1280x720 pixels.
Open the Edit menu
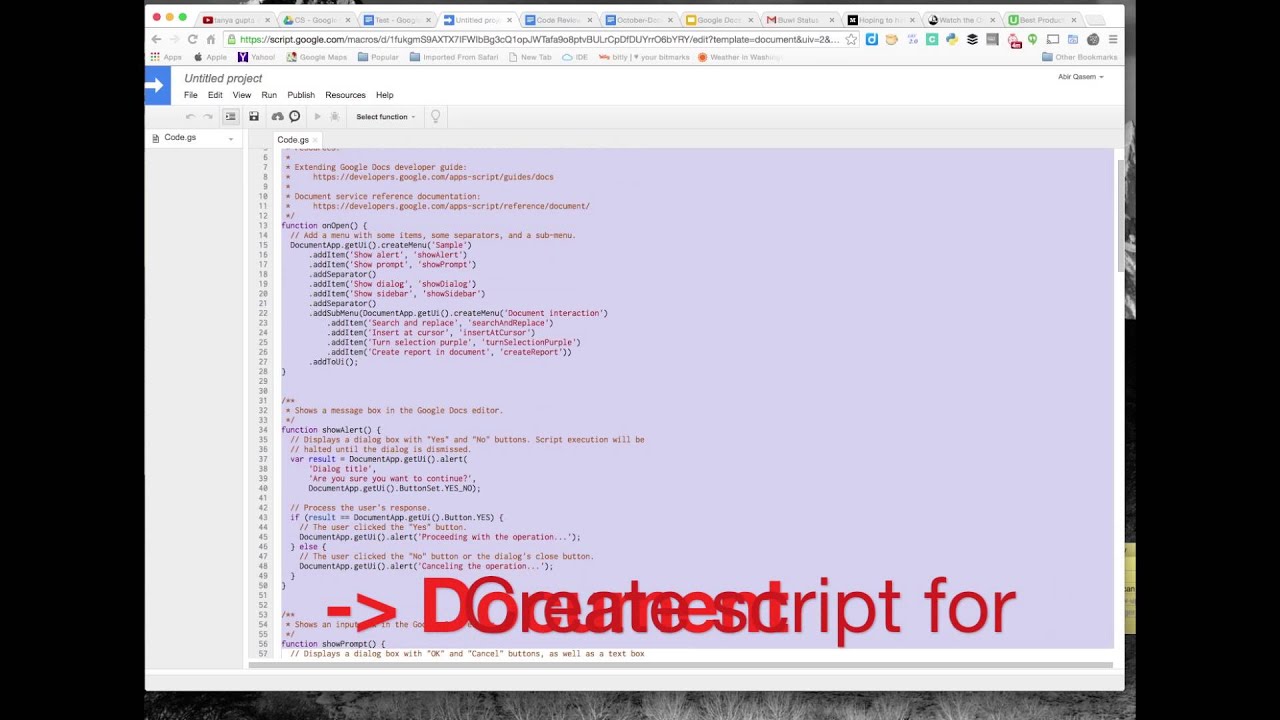pos(215,95)
